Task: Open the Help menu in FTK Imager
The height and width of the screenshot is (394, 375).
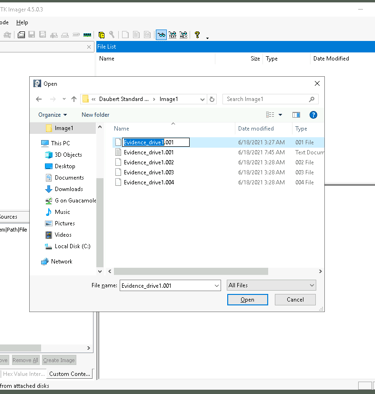Action: [22, 23]
